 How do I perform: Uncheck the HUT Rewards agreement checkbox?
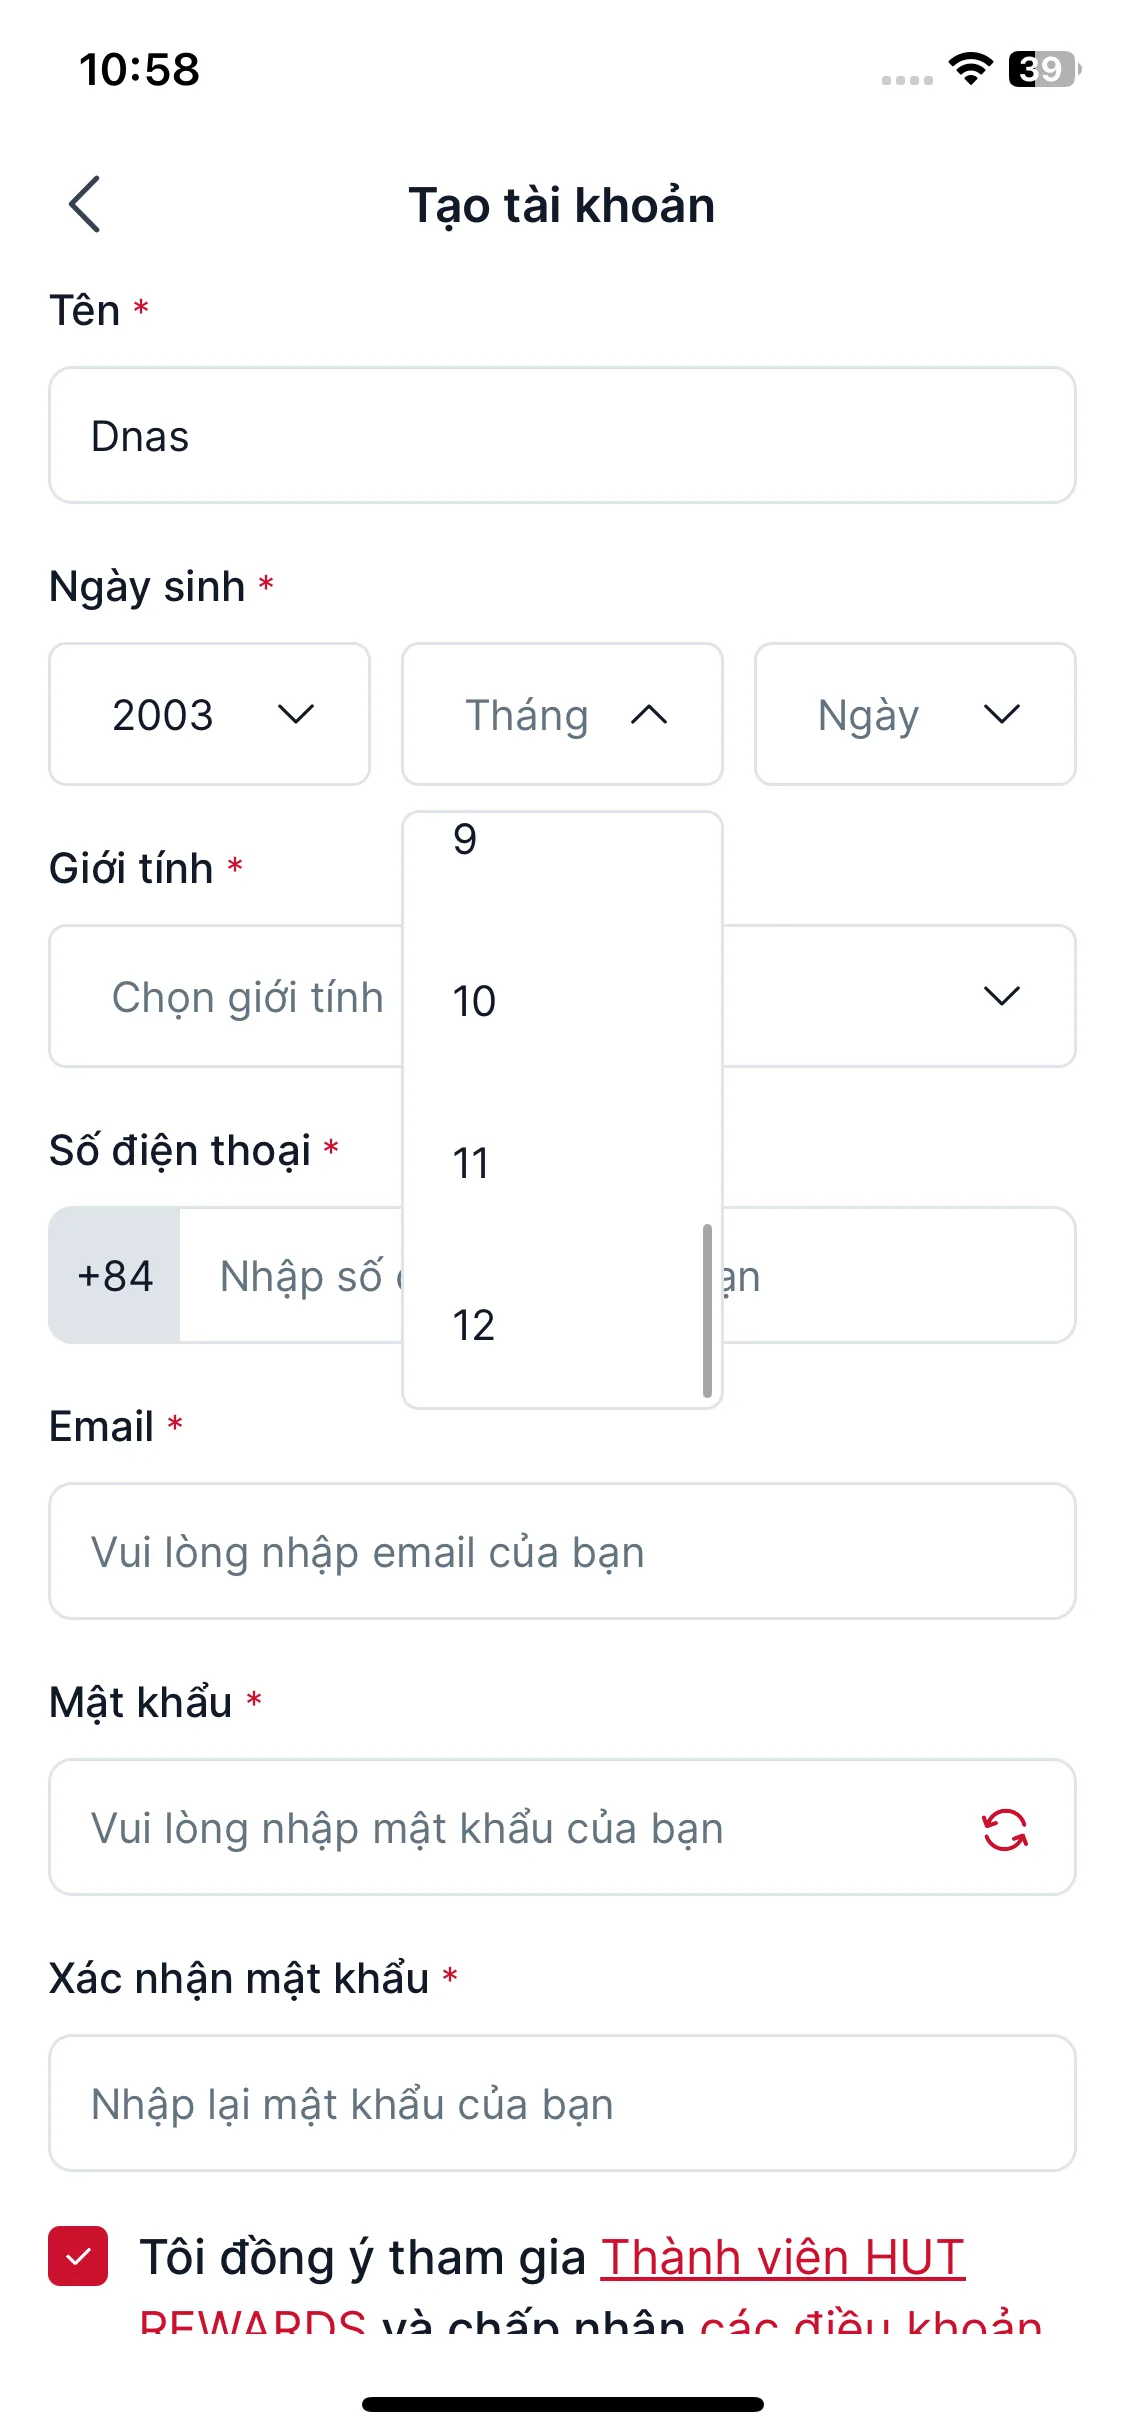pos(78,2256)
